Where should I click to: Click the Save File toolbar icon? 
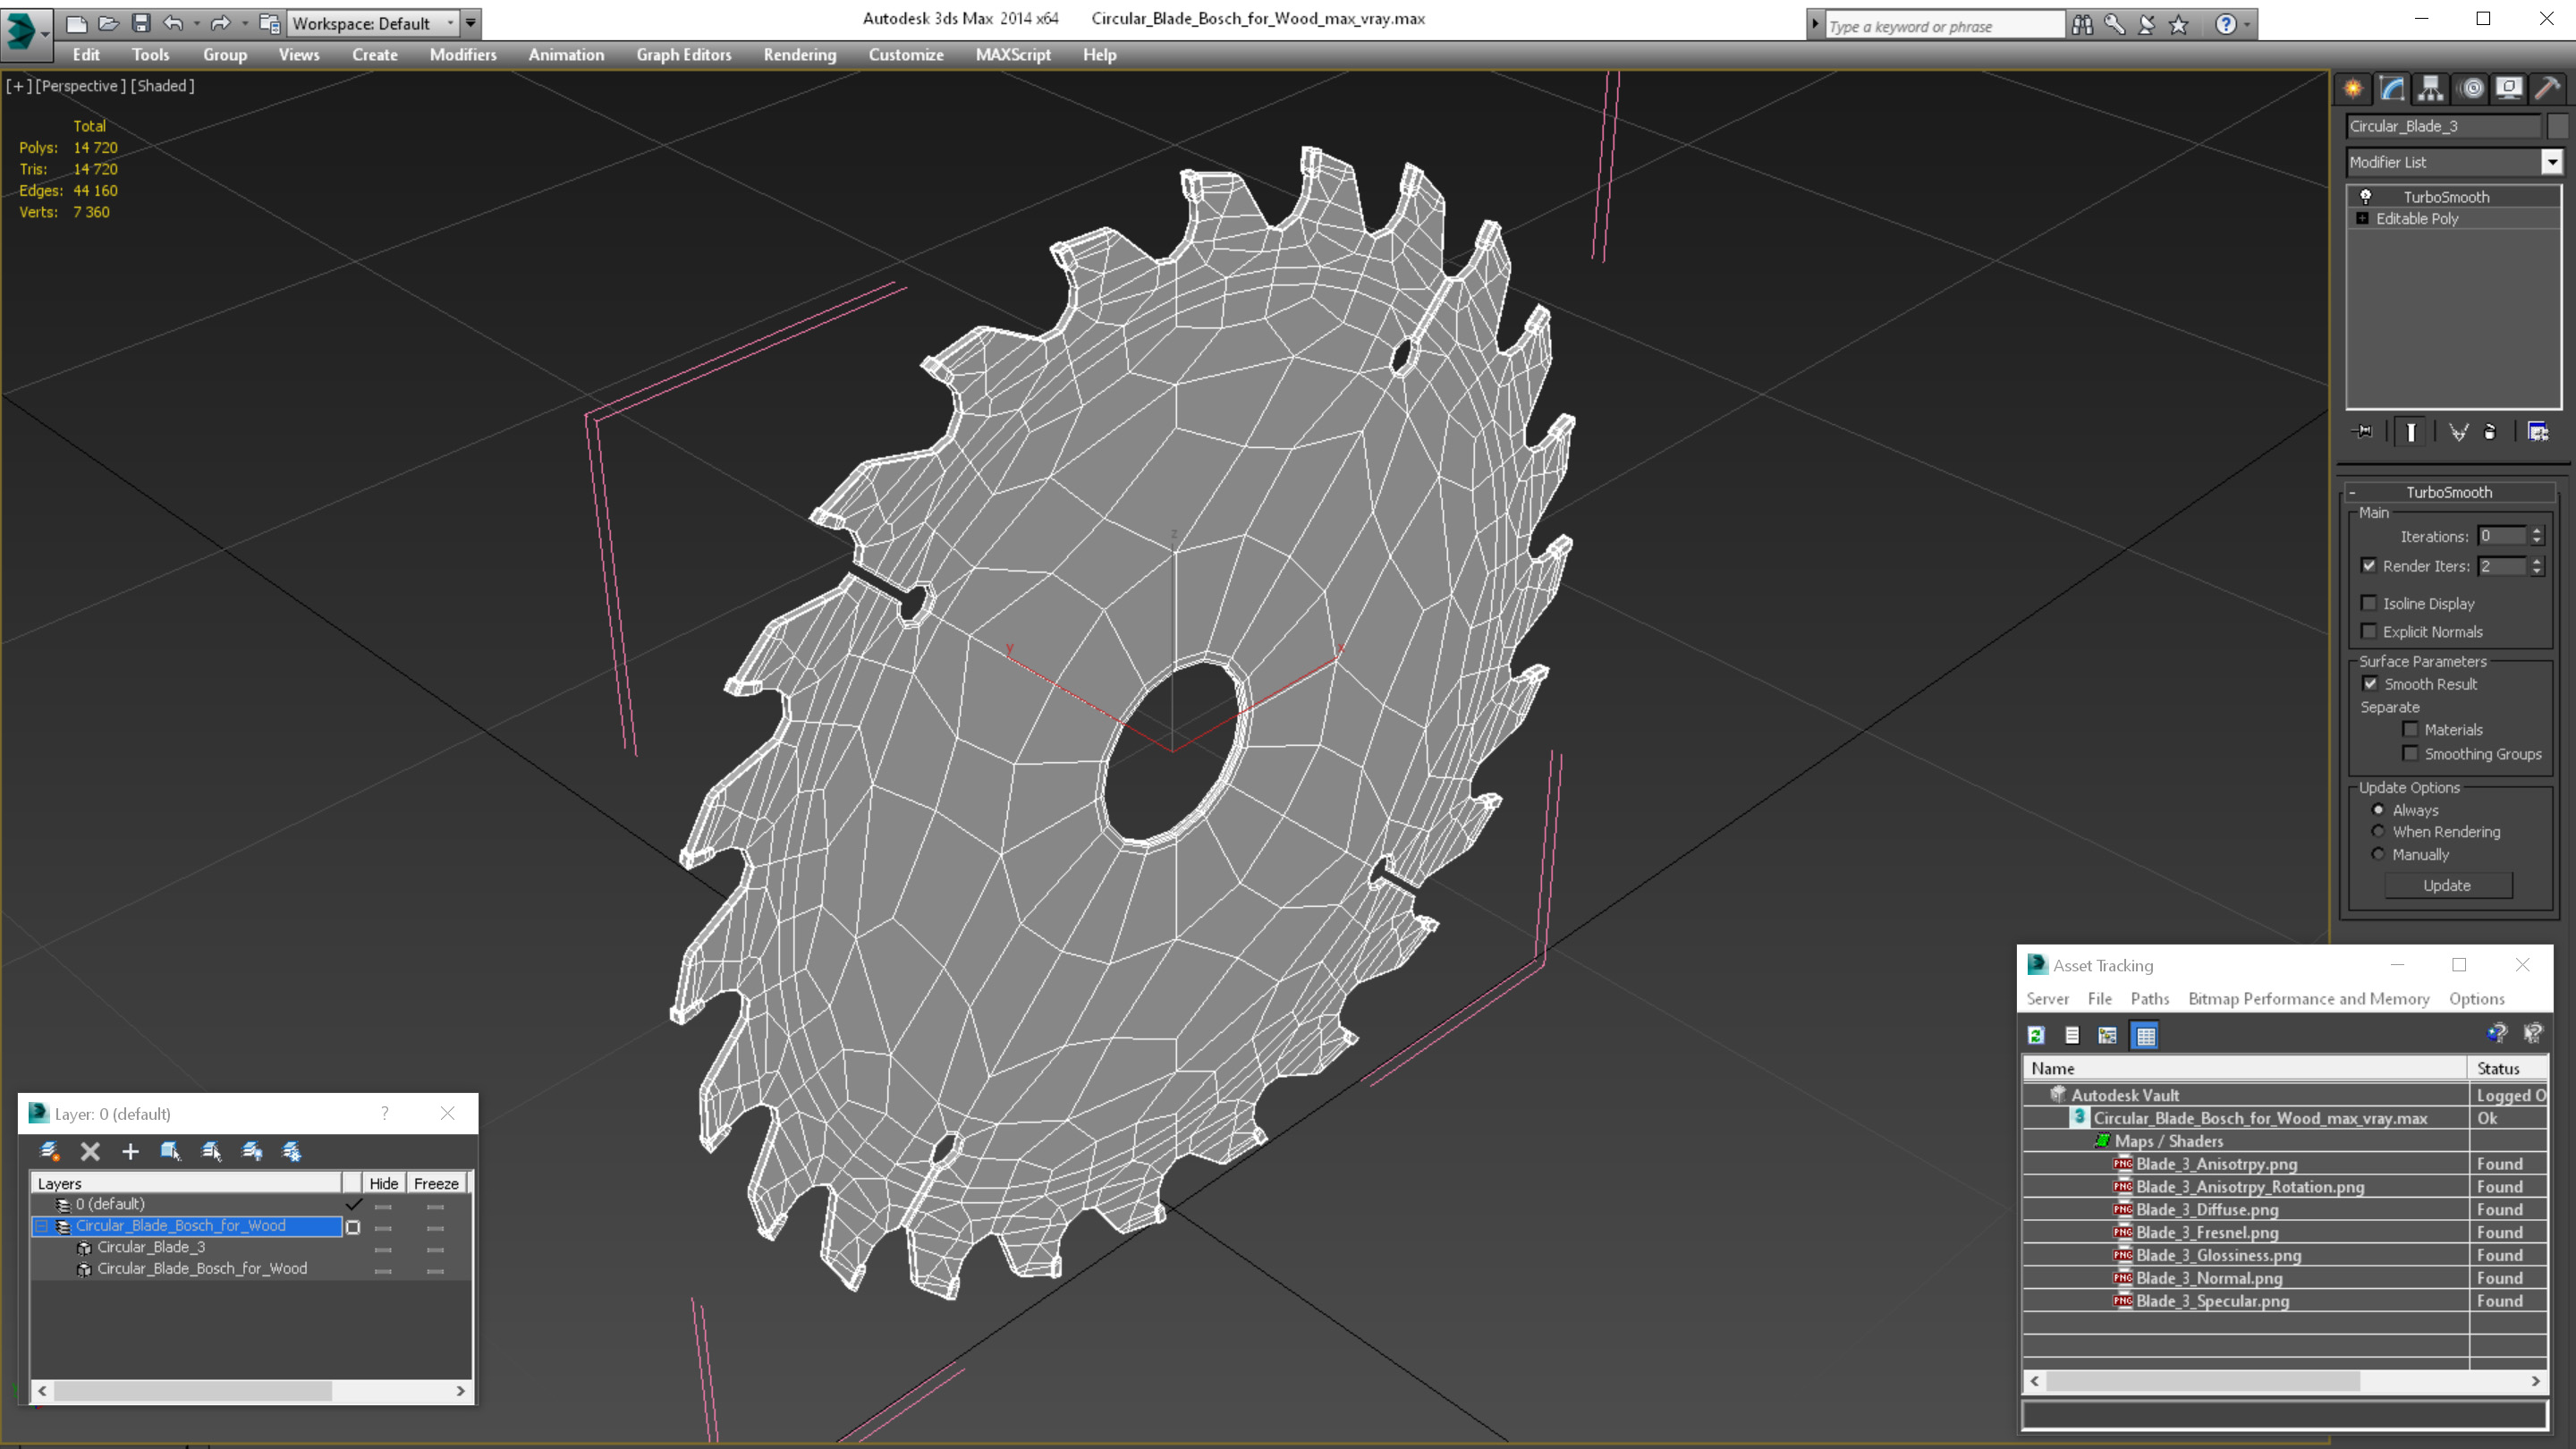coord(141,23)
